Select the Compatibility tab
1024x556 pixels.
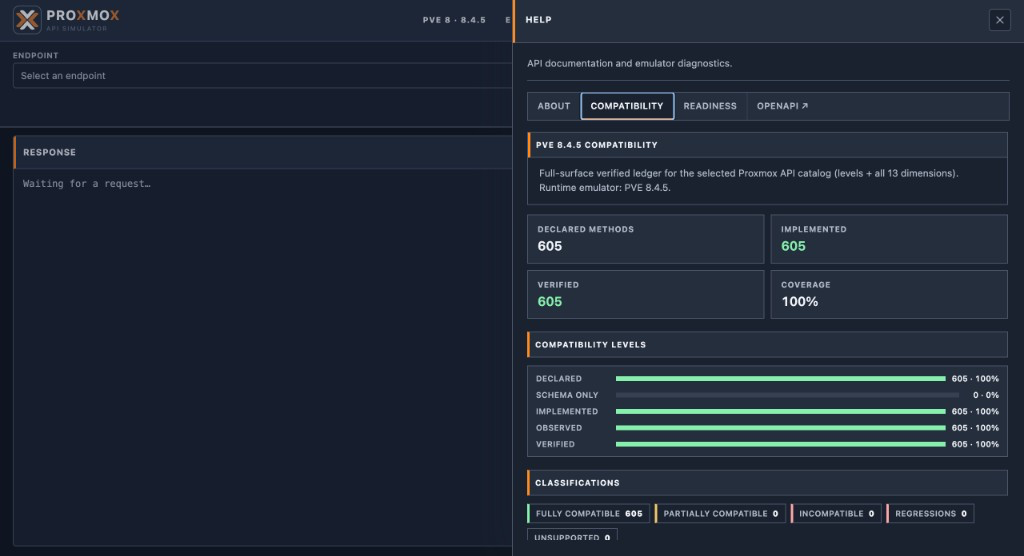[x=627, y=106]
